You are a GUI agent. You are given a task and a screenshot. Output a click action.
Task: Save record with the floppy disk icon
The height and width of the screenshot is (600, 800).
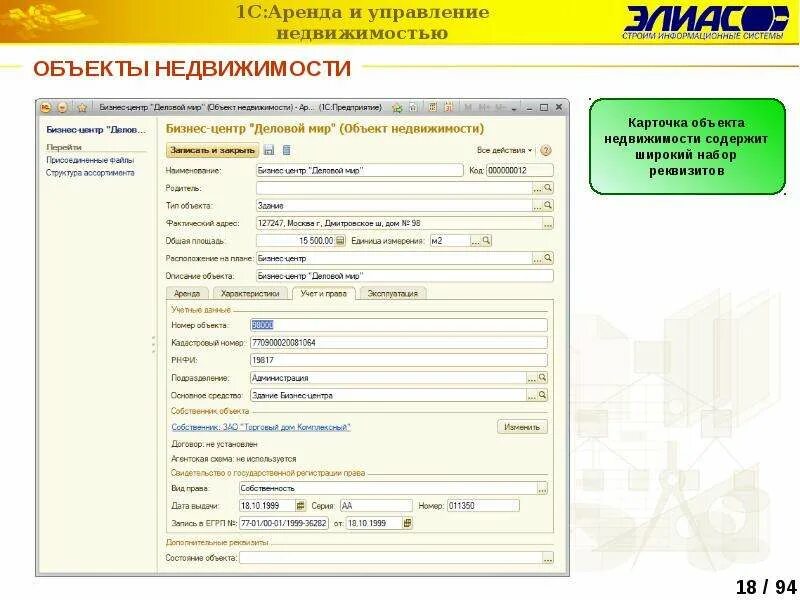(x=269, y=150)
